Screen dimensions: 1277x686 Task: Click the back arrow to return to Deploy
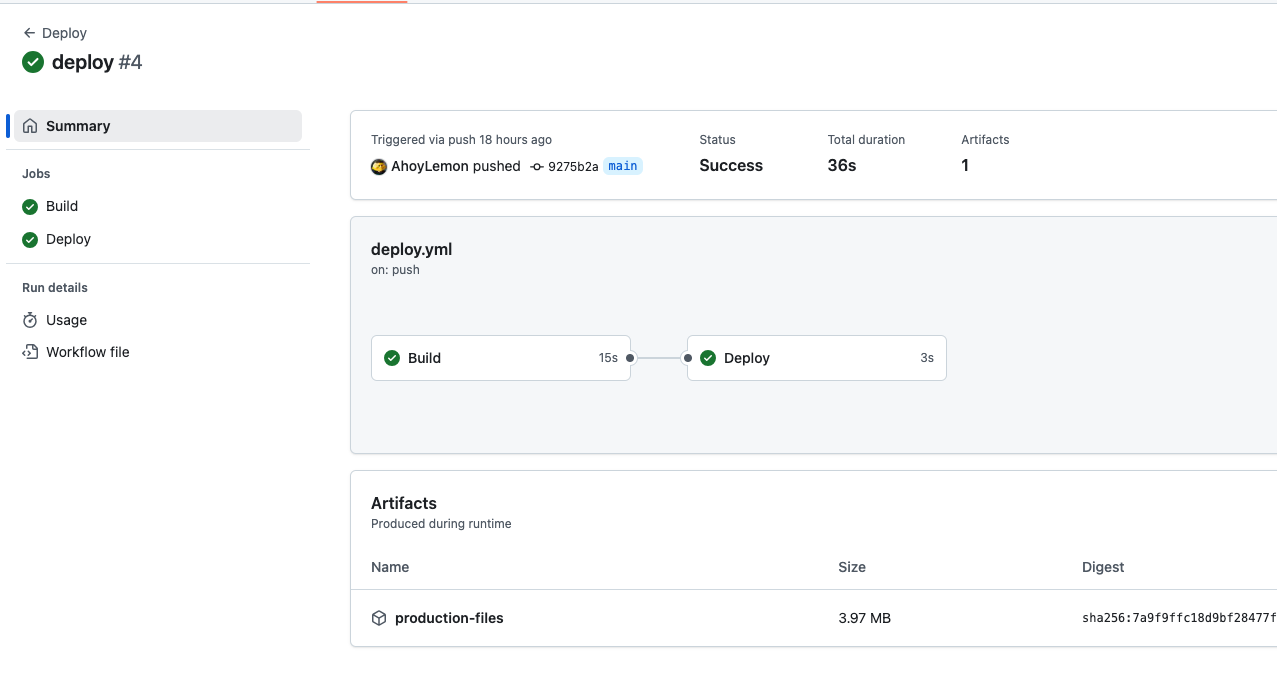tap(27, 33)
